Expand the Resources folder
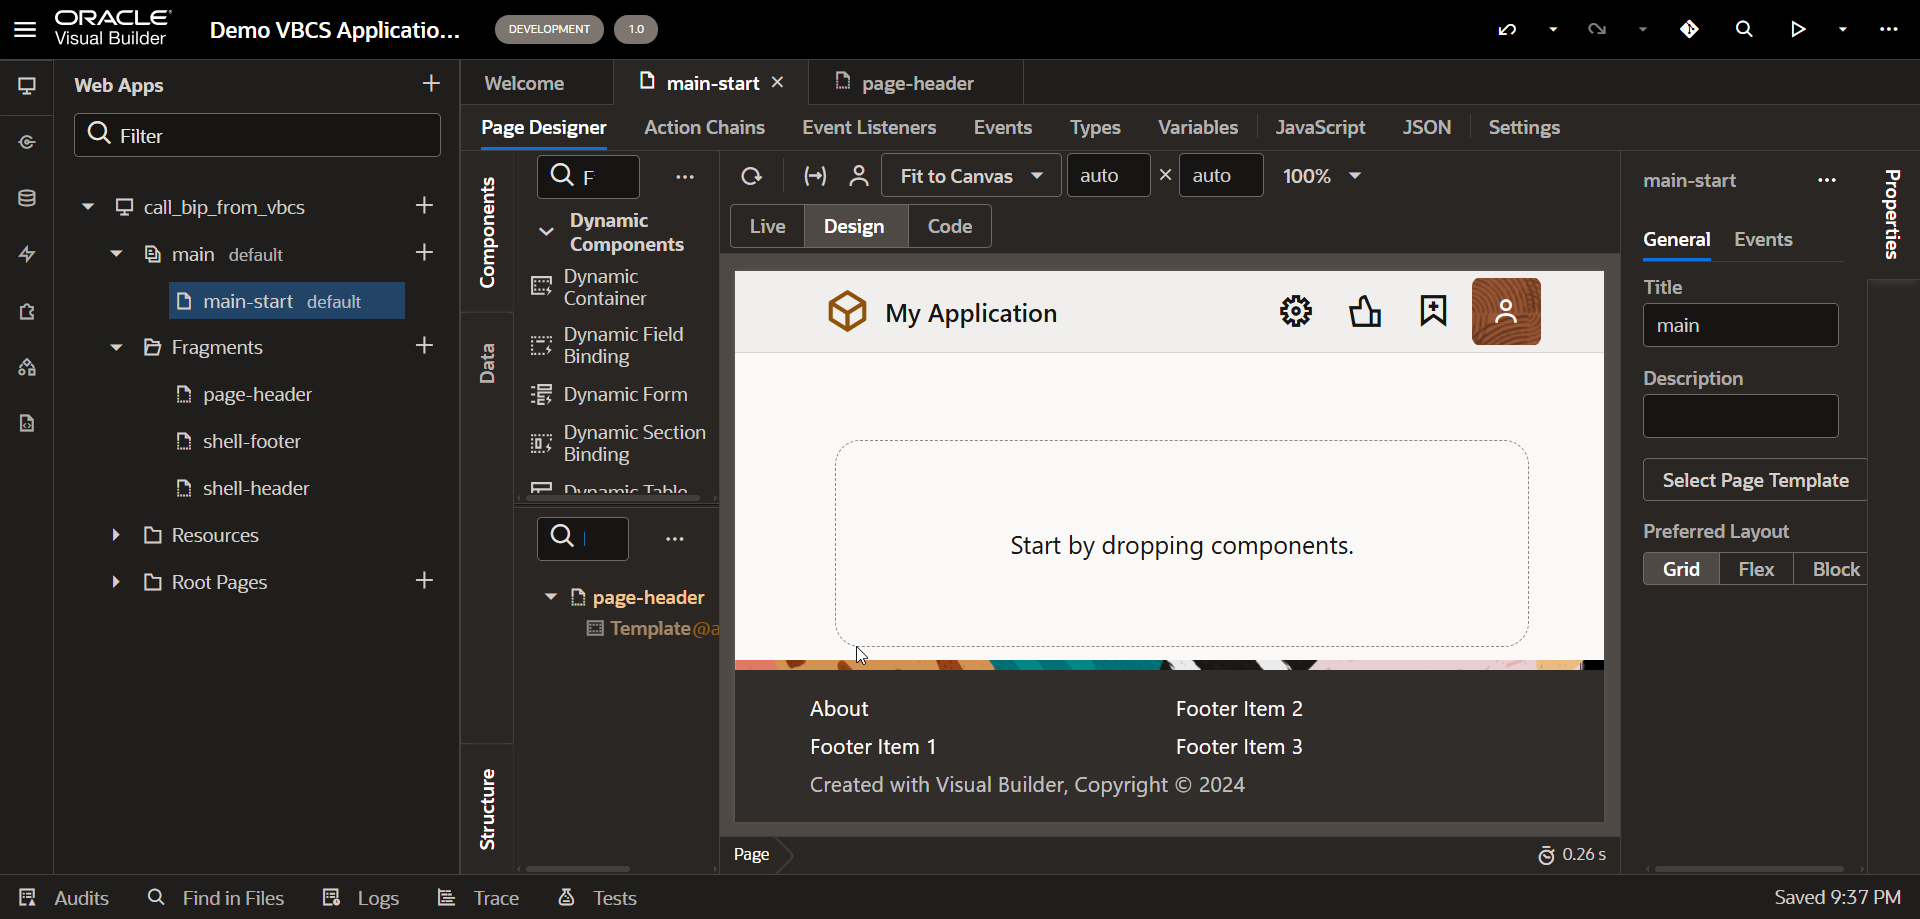 coord(116,535)
